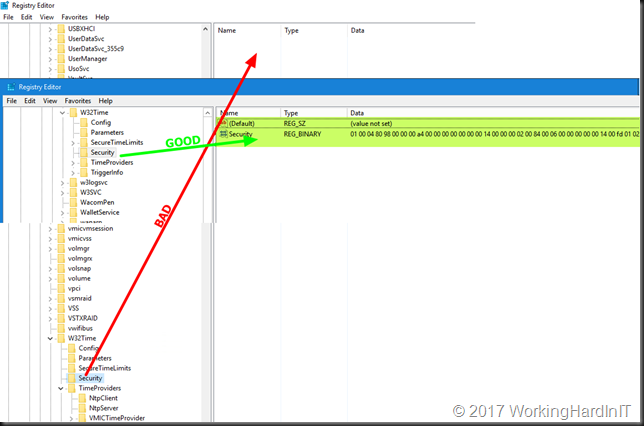Click the binary data starting '01 00 04 80'
The height and width of the screenshot is (426, 644).
(x=494, y=134)
